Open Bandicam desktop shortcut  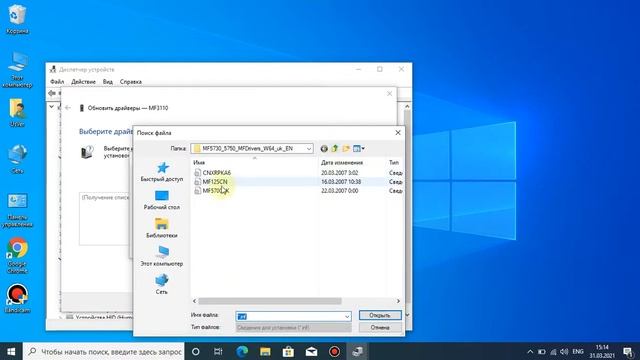point(17,298)
